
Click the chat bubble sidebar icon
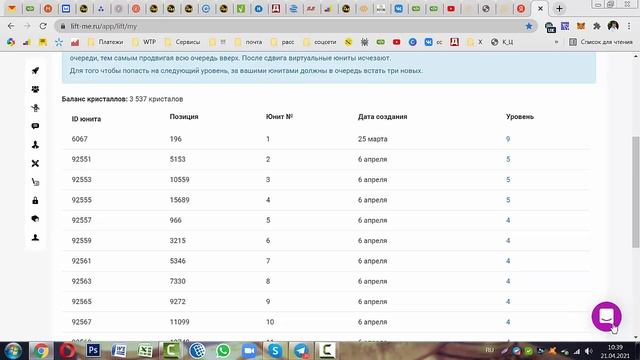click(x=36, y=126)
